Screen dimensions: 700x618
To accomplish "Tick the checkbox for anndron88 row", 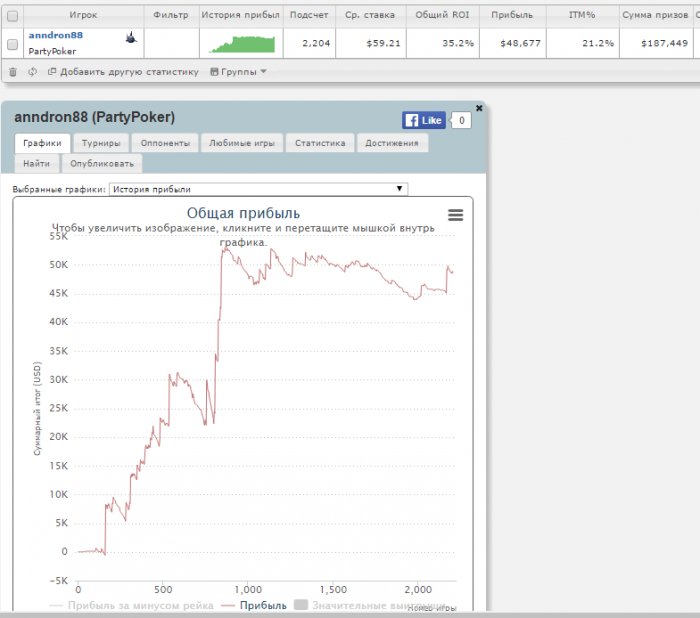I will [x=12, y=44].
